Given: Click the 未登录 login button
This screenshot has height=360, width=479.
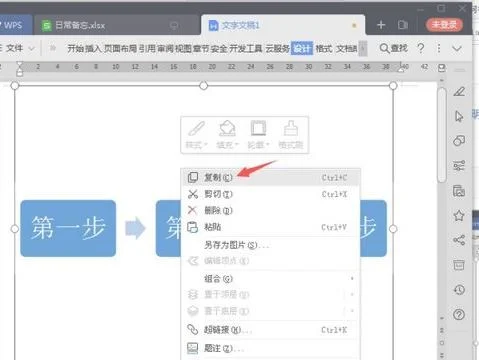Looking at the screenshot, I should [444, 25].
